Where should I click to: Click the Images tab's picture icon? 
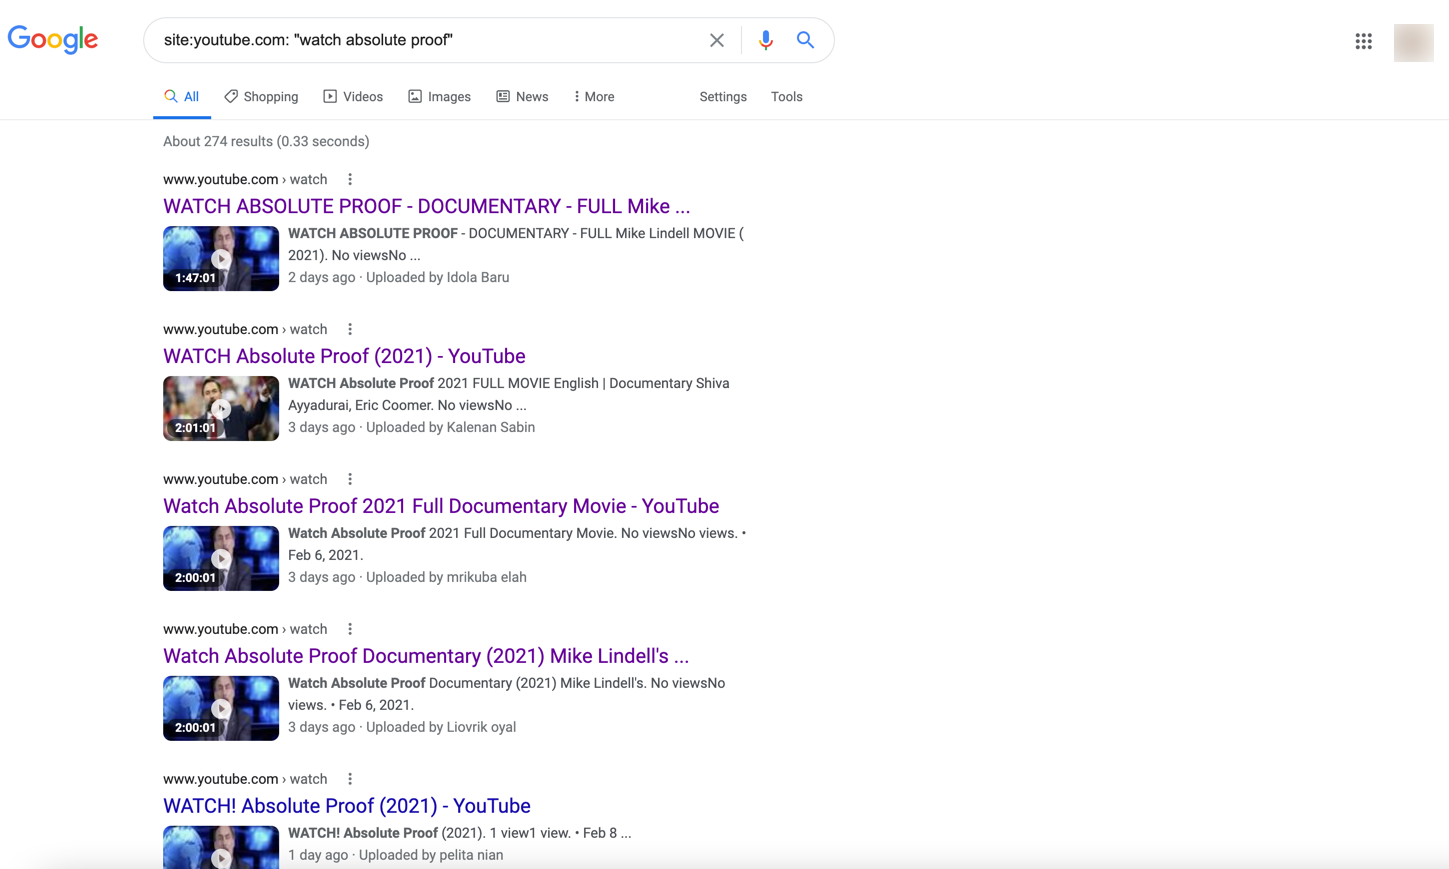point(415,96)
